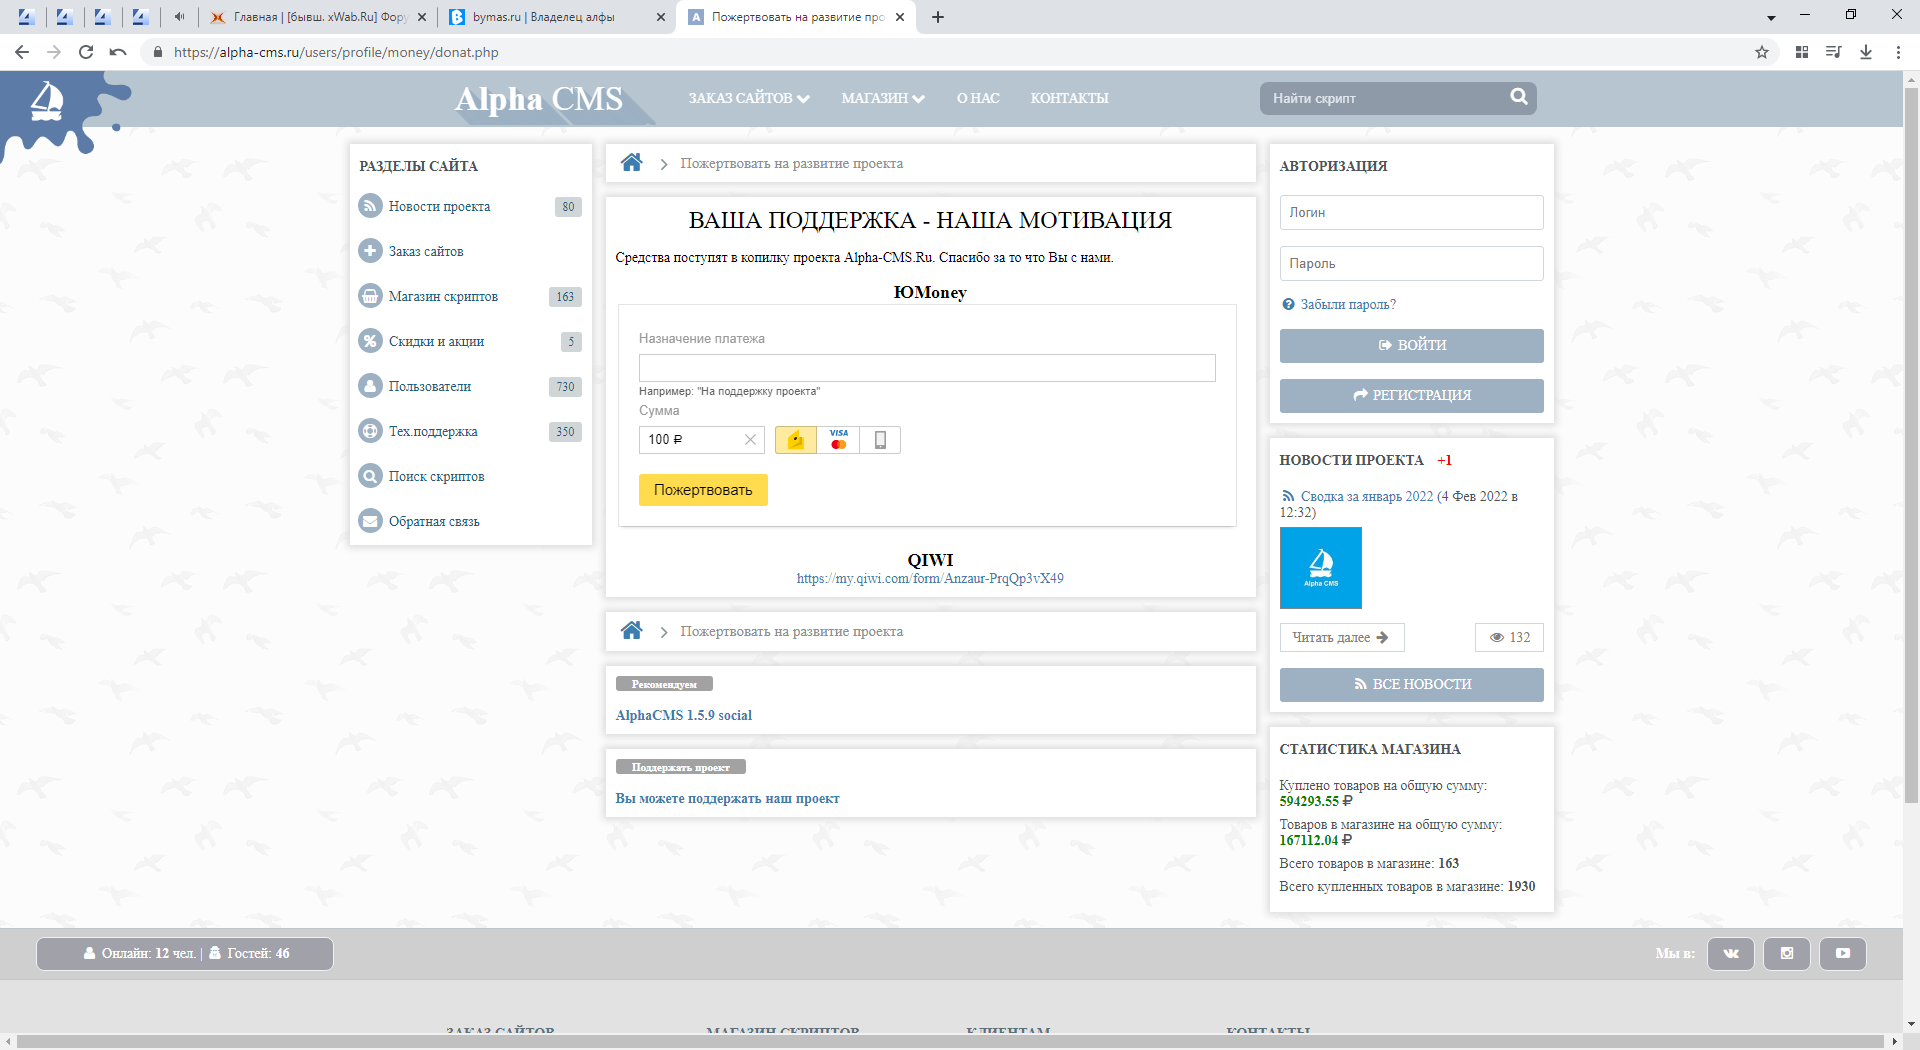Select Visa/Mastercard bank card payment option
1920x1050 pixels.
838,440
